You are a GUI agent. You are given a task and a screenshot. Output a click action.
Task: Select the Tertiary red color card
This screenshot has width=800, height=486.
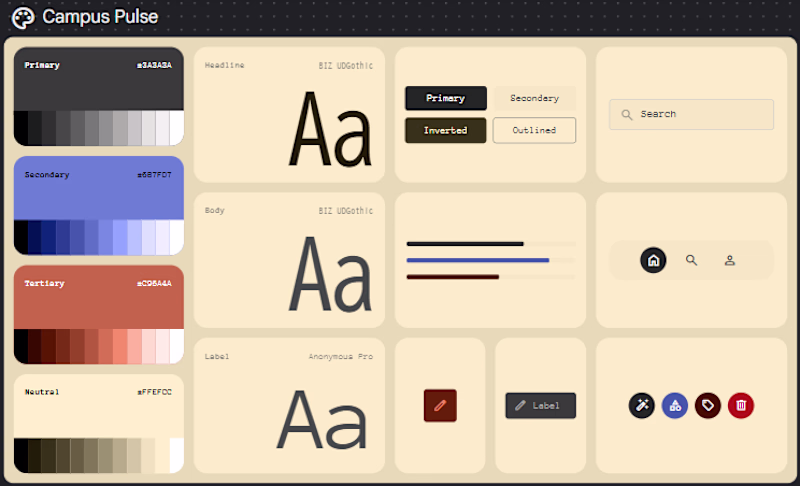(x=98, y=315)
